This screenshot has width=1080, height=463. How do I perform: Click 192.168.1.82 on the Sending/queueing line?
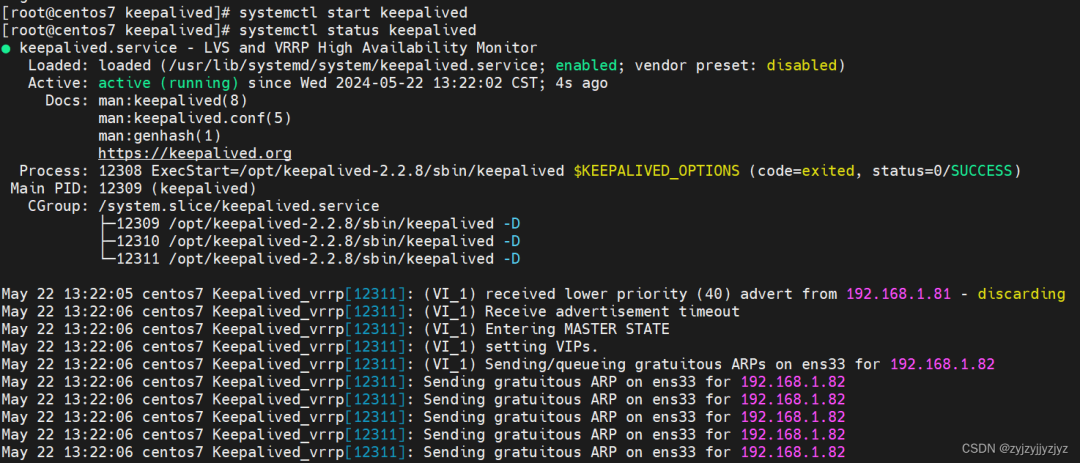(942, 364)
